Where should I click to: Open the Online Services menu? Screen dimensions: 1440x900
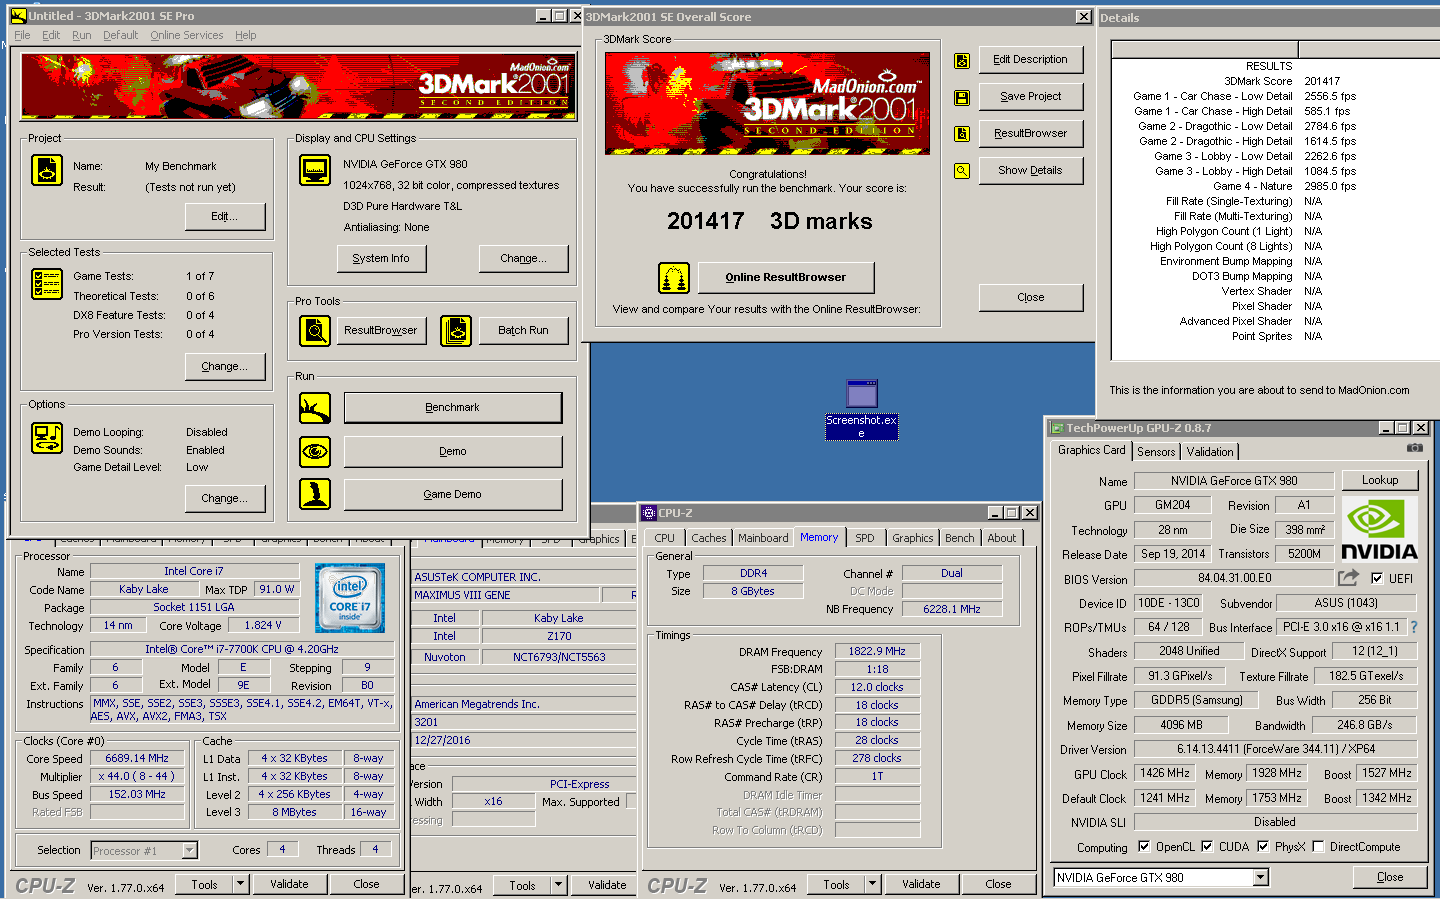click(187, 35)
